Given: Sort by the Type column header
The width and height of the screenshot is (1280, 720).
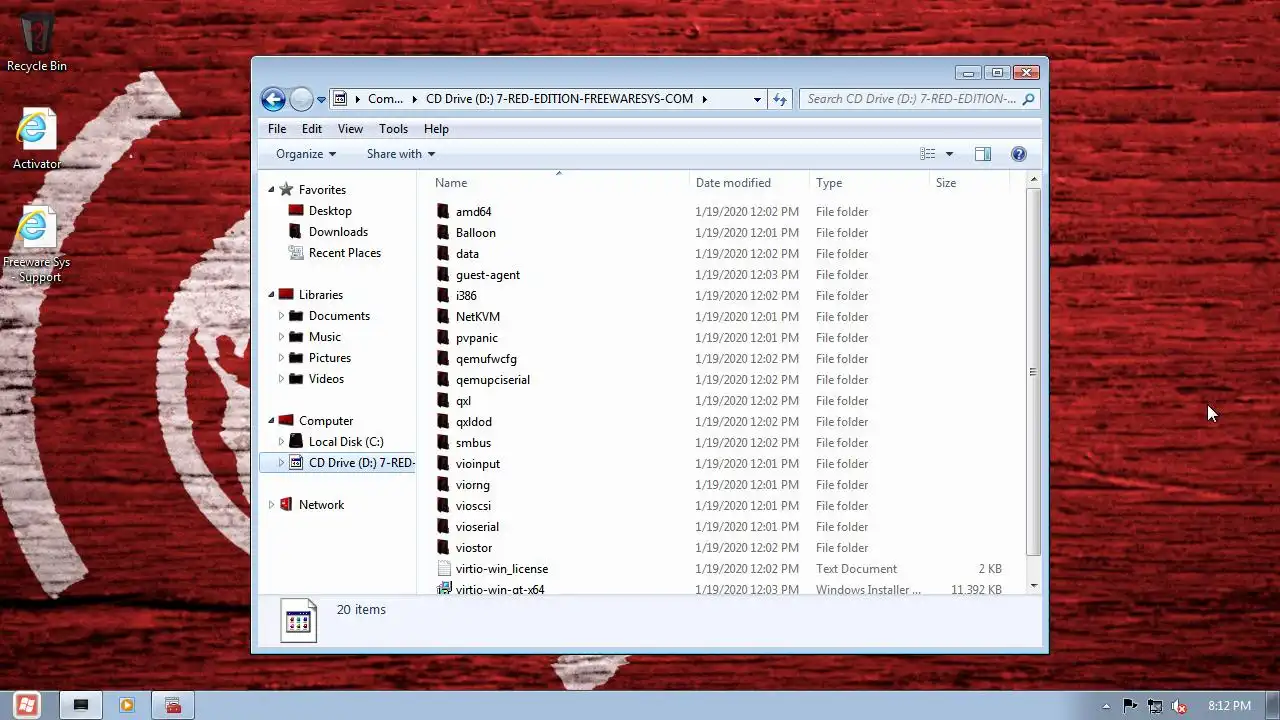Looking at the screenshot, I should [869, 183].
